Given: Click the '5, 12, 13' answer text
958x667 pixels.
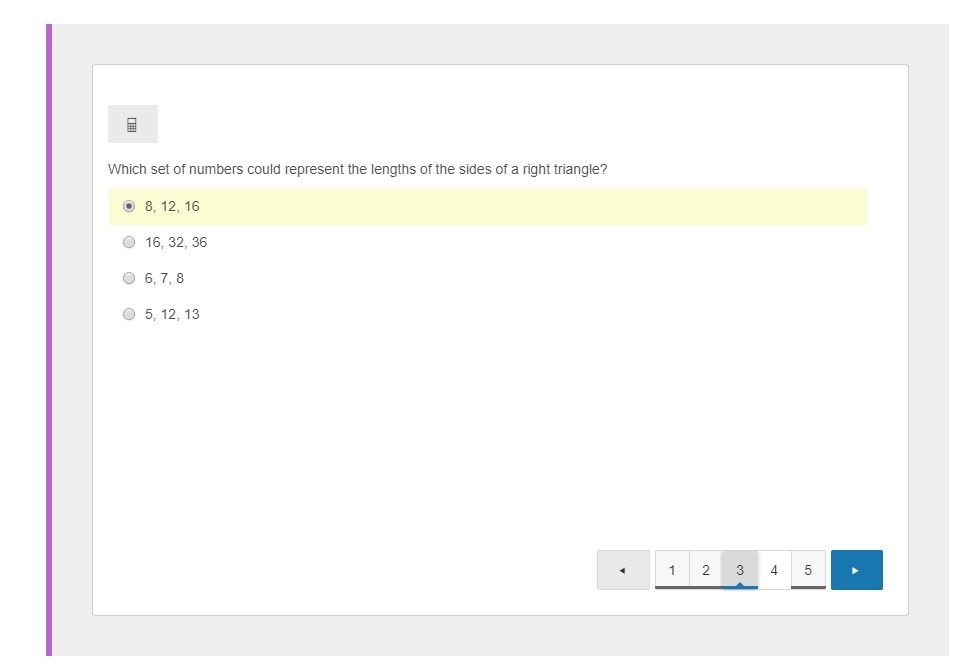Looking at the screenshot, I should [x=172, y=314].
